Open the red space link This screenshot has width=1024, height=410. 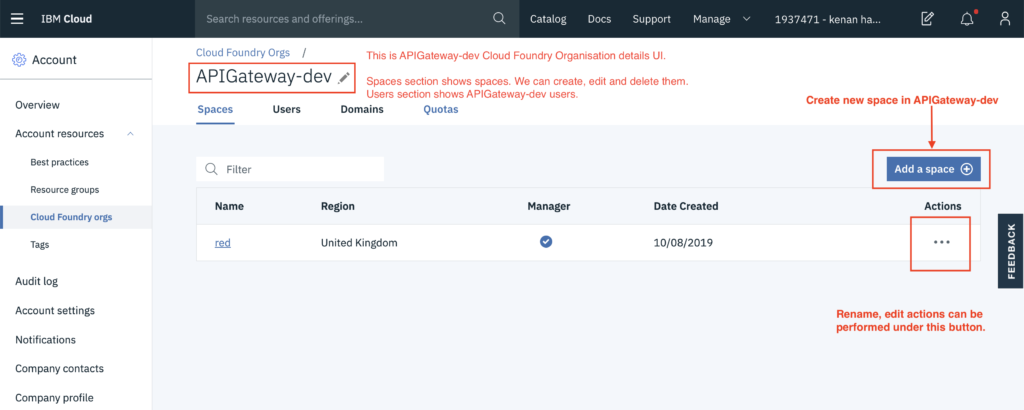222,242
